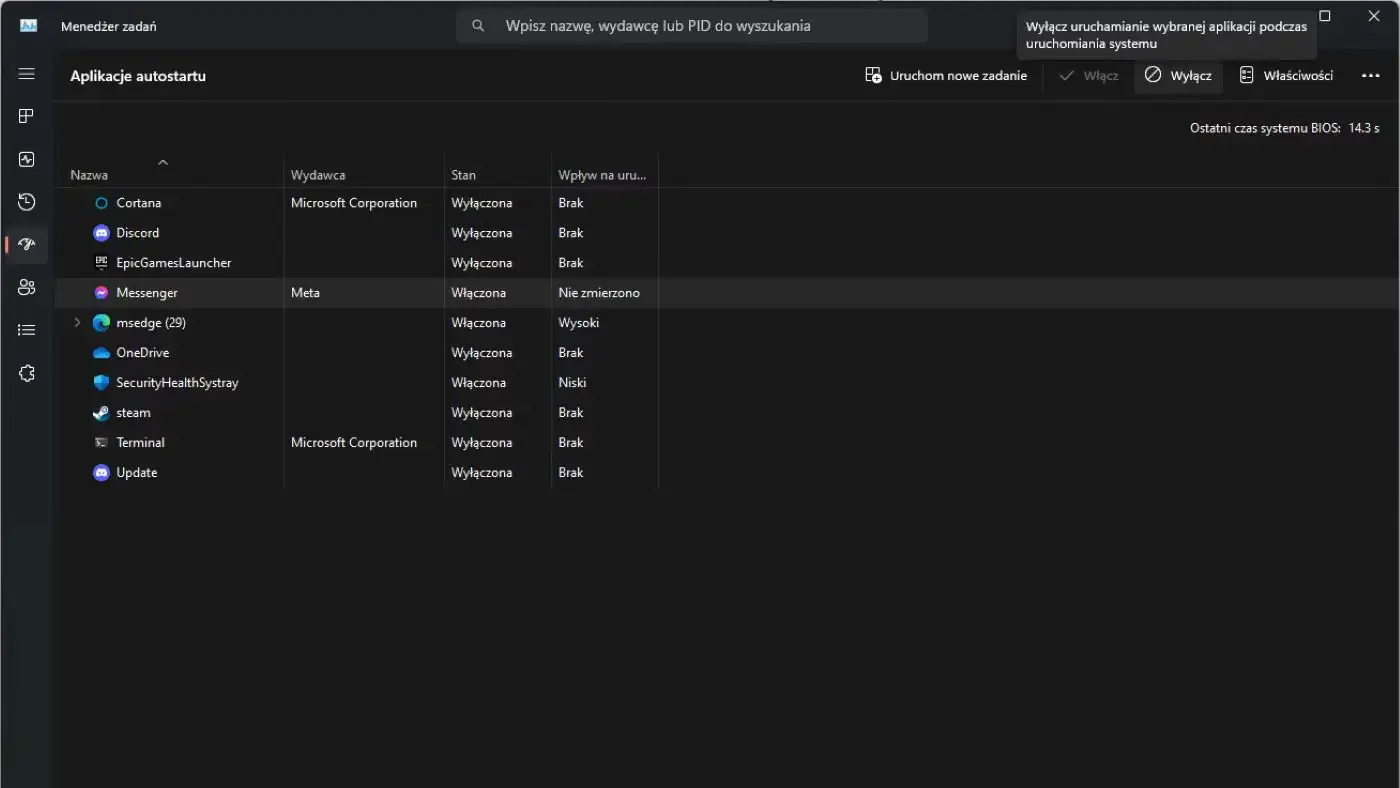Click the Niski impact value
This screenshot has height=788, width=1400.
click(x=572, y=383)
